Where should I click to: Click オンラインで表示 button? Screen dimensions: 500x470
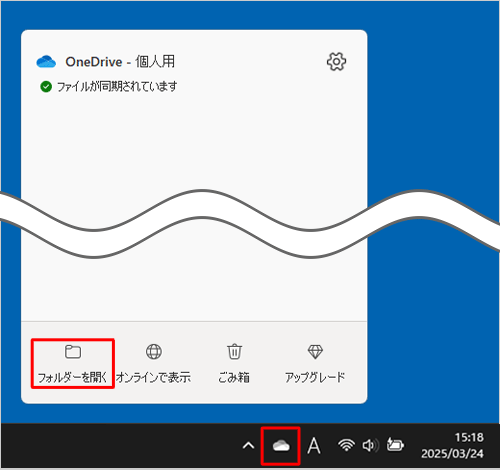[153, 363]
